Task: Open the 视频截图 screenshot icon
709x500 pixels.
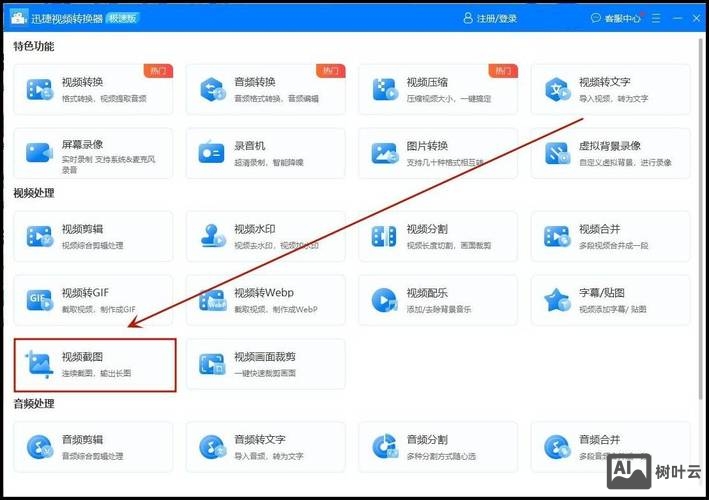Action: 39,364
